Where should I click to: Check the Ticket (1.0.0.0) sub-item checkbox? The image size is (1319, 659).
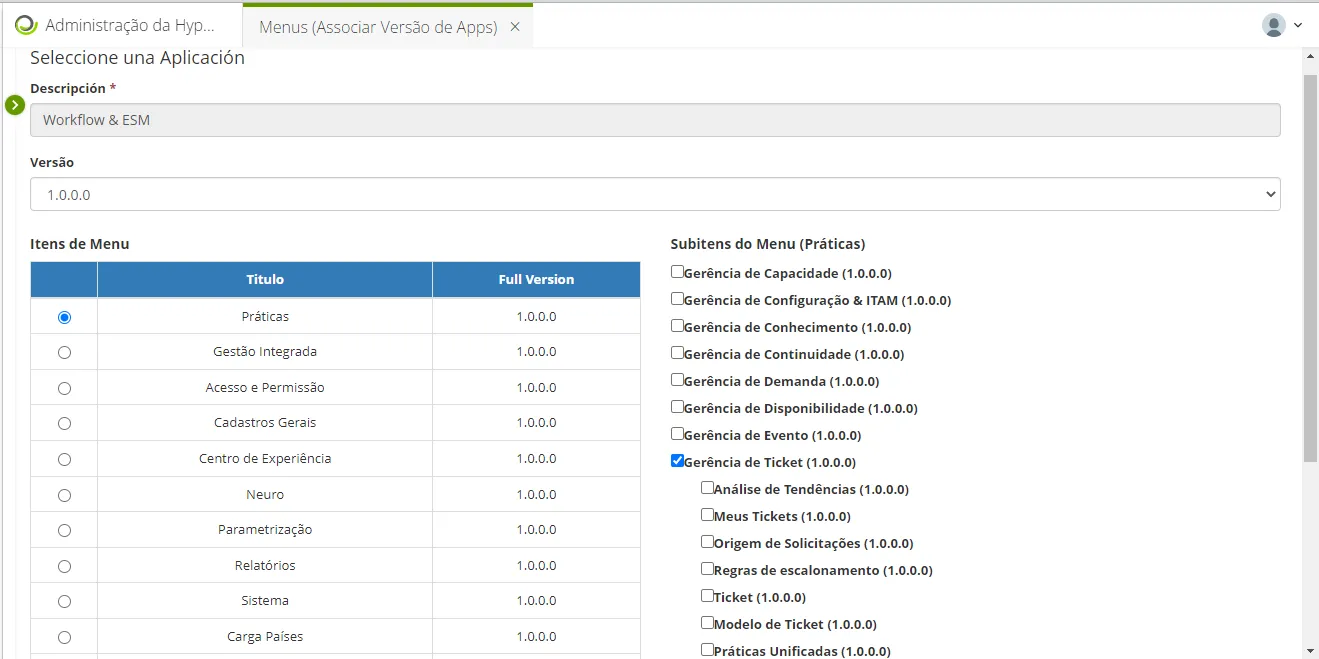(x=707, y=596)
